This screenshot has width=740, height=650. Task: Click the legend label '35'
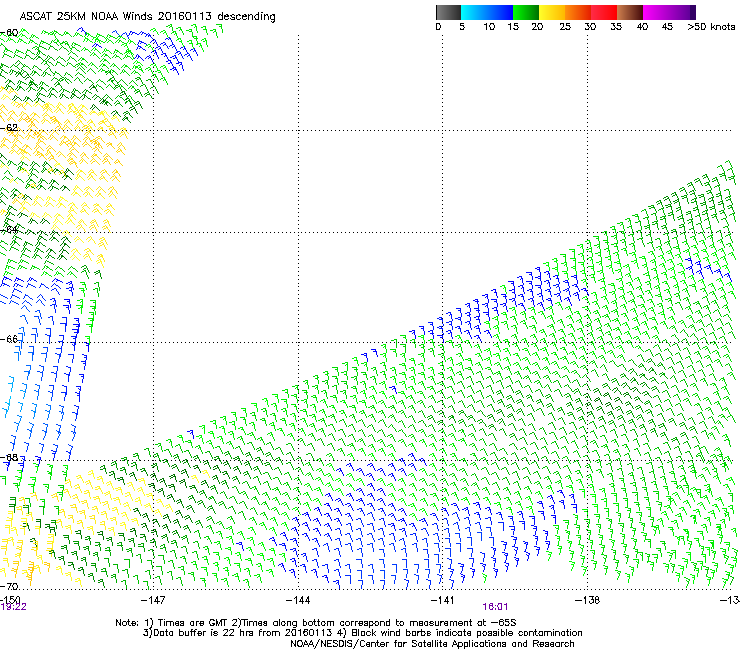616,27
